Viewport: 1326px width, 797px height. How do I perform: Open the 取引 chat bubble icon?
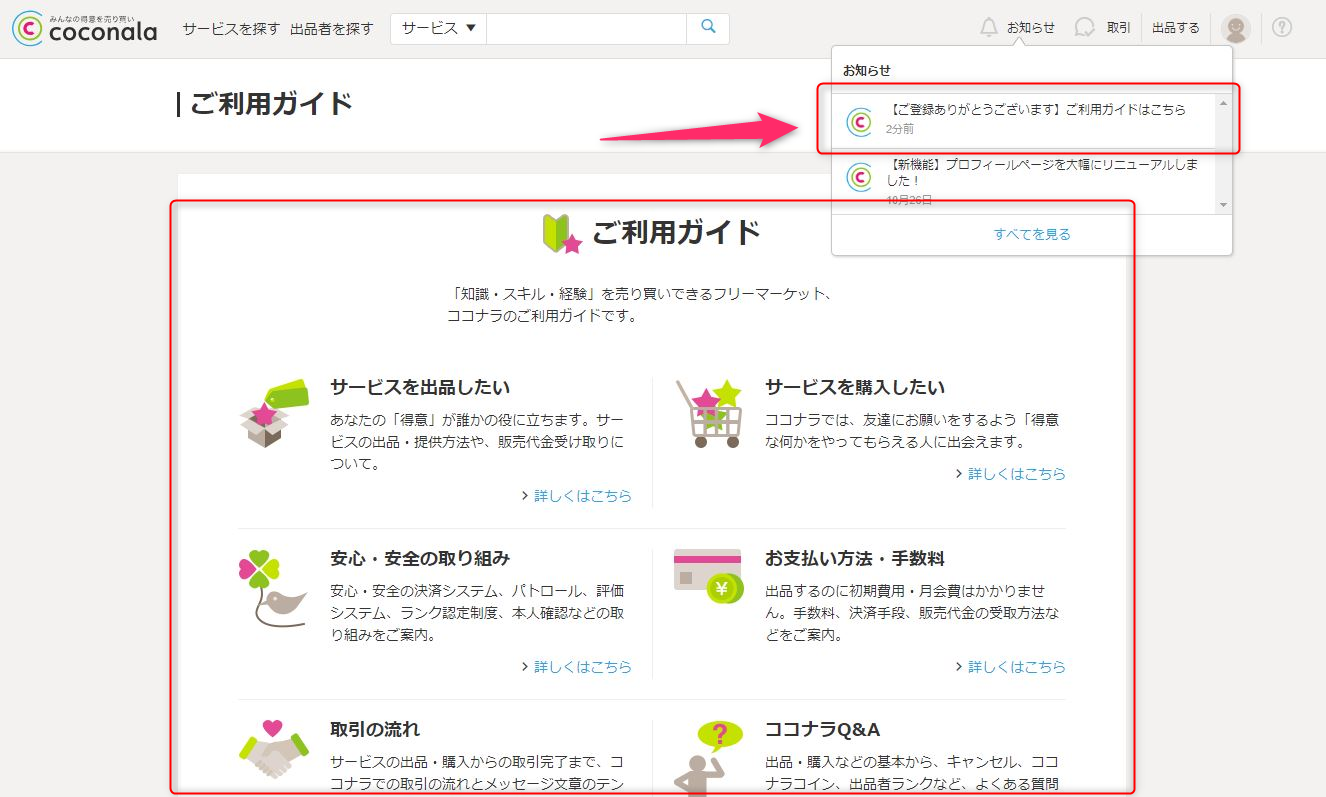(1084, 28)
